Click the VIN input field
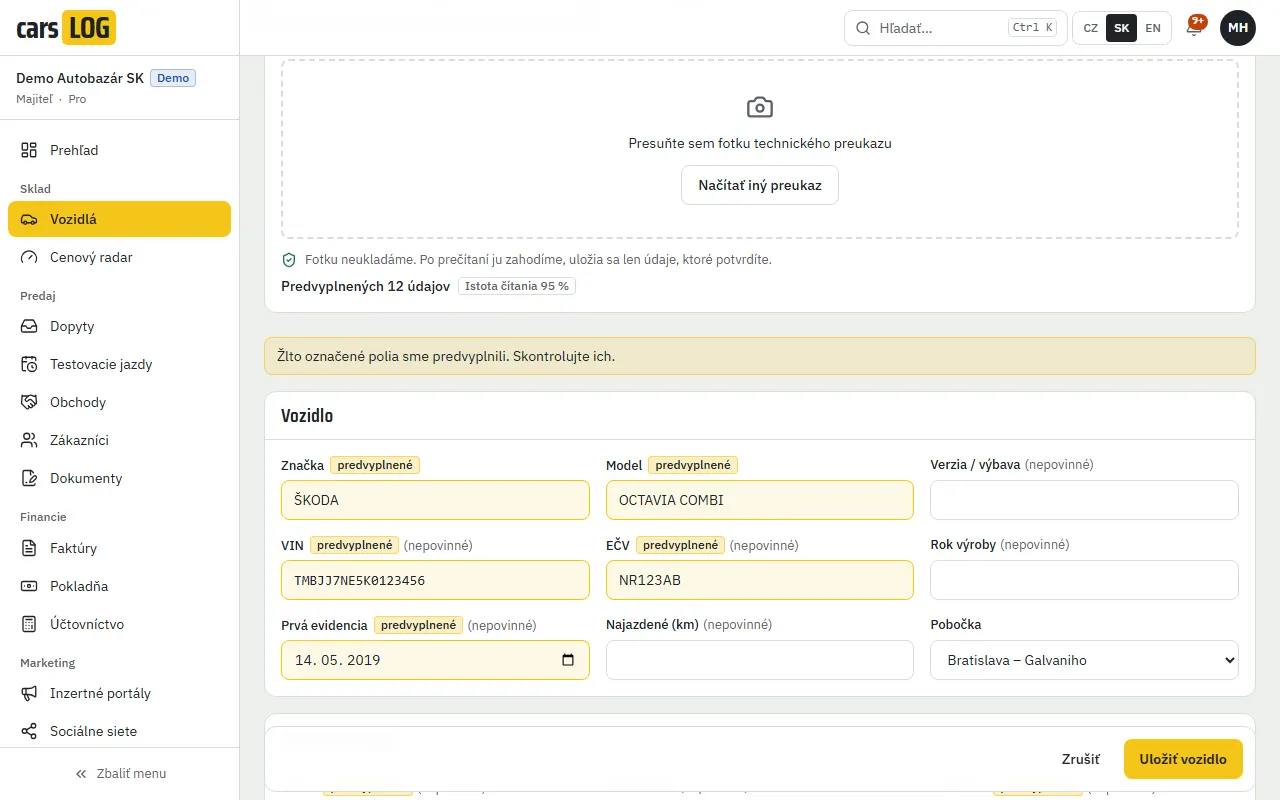Image resolution: width=1280 pixels, height=800 pixels. (x=435, y=580)
